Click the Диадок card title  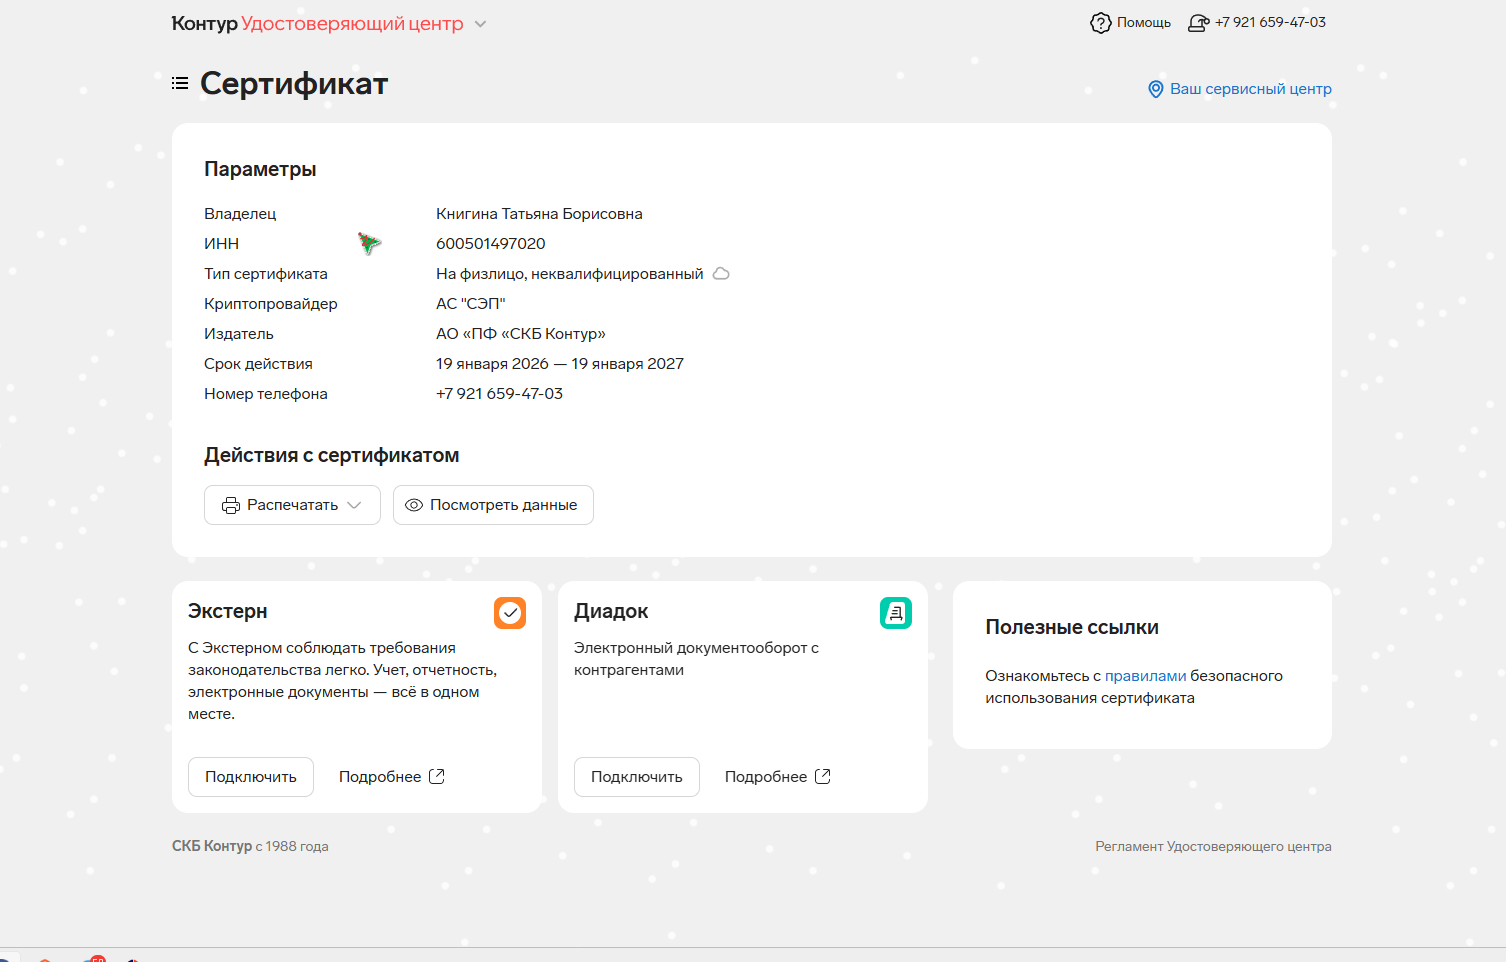coord(611,611)
